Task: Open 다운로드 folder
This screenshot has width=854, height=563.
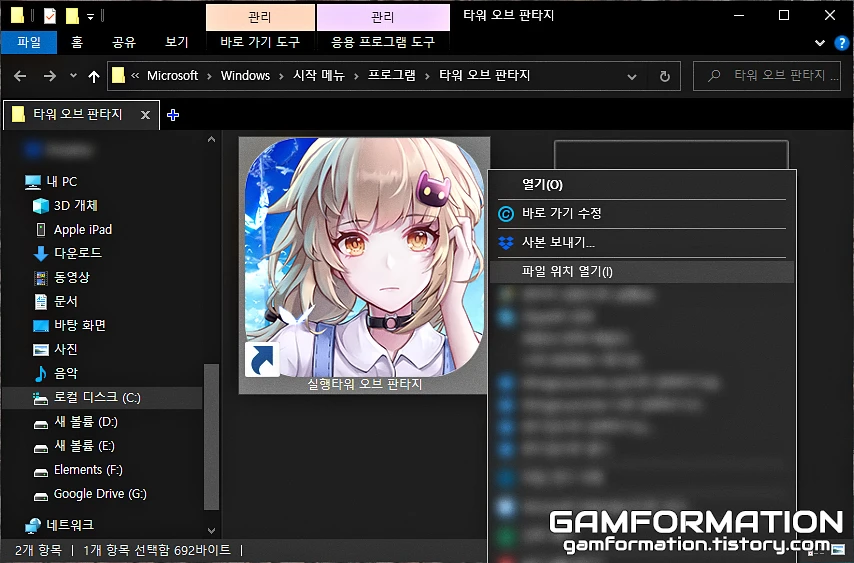Action: 77,253
